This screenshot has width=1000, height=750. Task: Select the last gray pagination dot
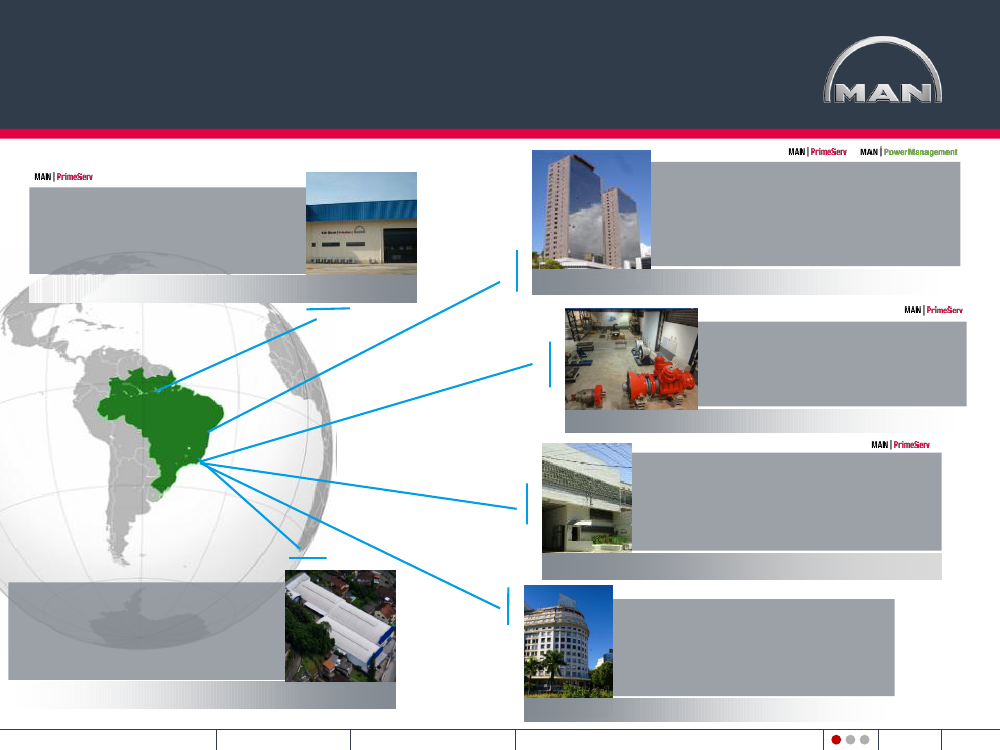click(864, 740)
